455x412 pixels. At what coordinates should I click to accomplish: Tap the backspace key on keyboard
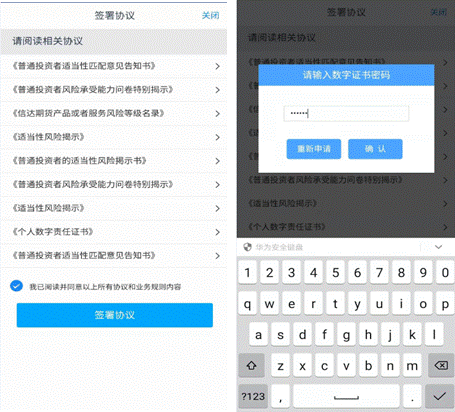click(441, 366)
